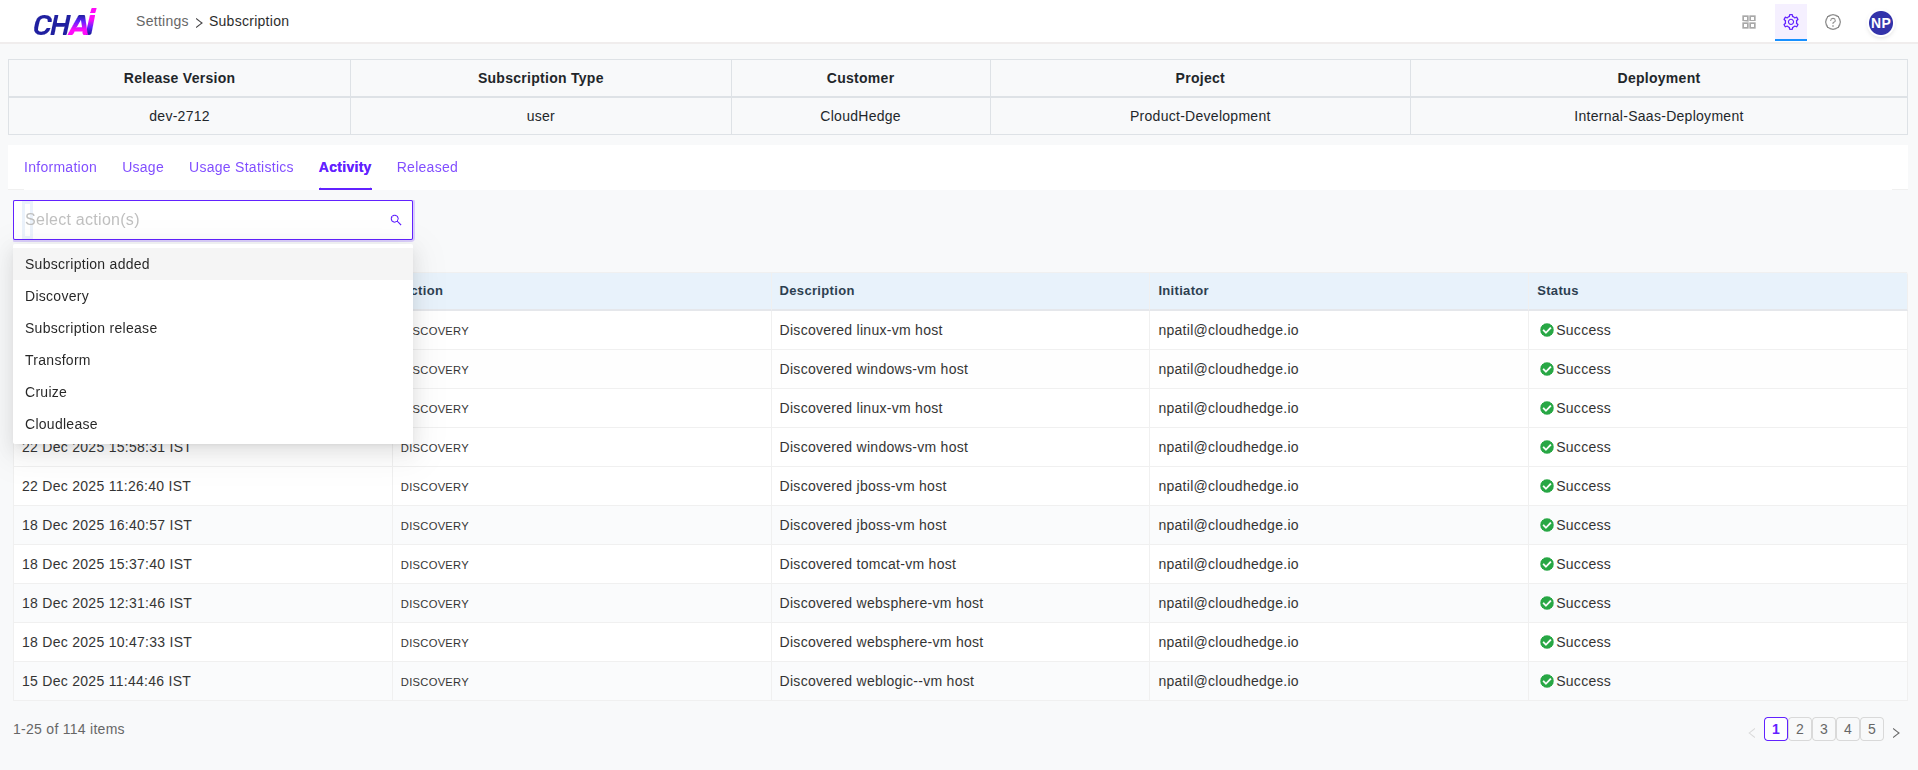Go to page 5

pyautogui.click(x=1872, y=729)
